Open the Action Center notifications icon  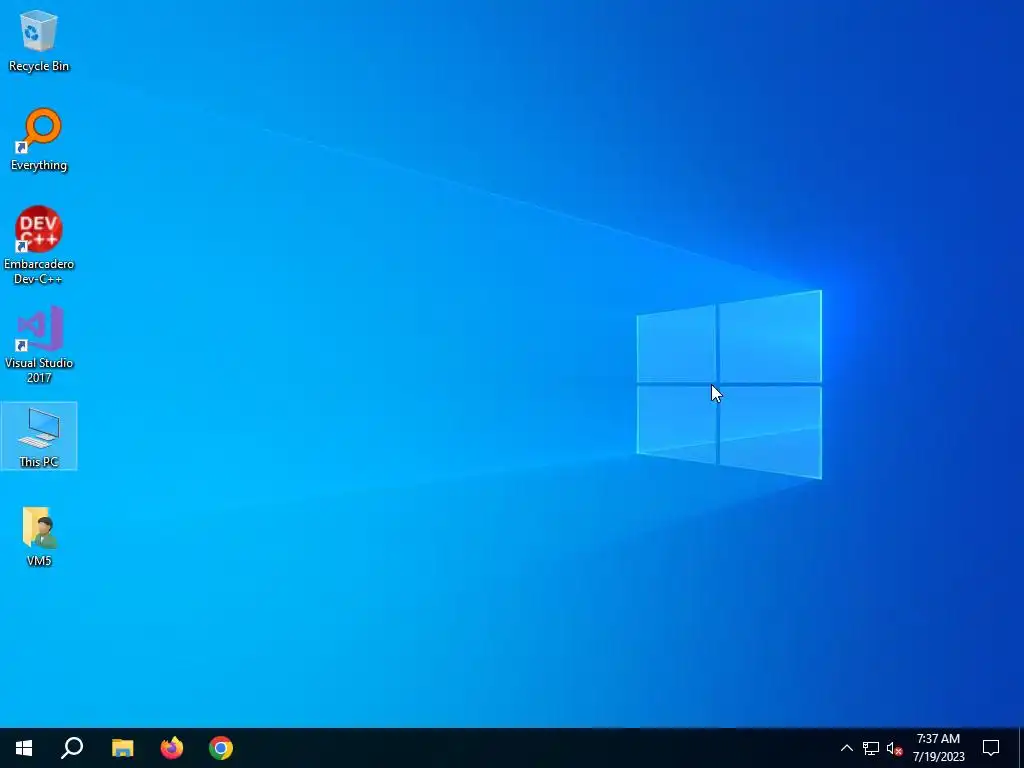pyautogui.click(x=991, y=748)
